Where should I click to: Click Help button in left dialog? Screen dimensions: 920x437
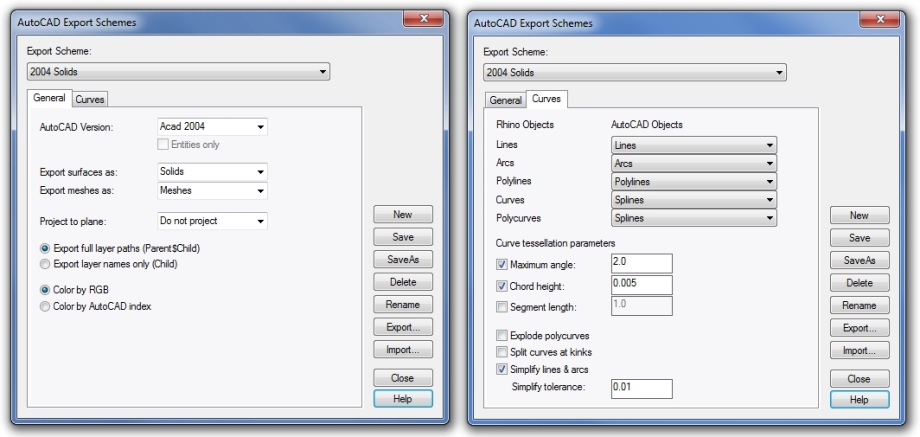403,399
